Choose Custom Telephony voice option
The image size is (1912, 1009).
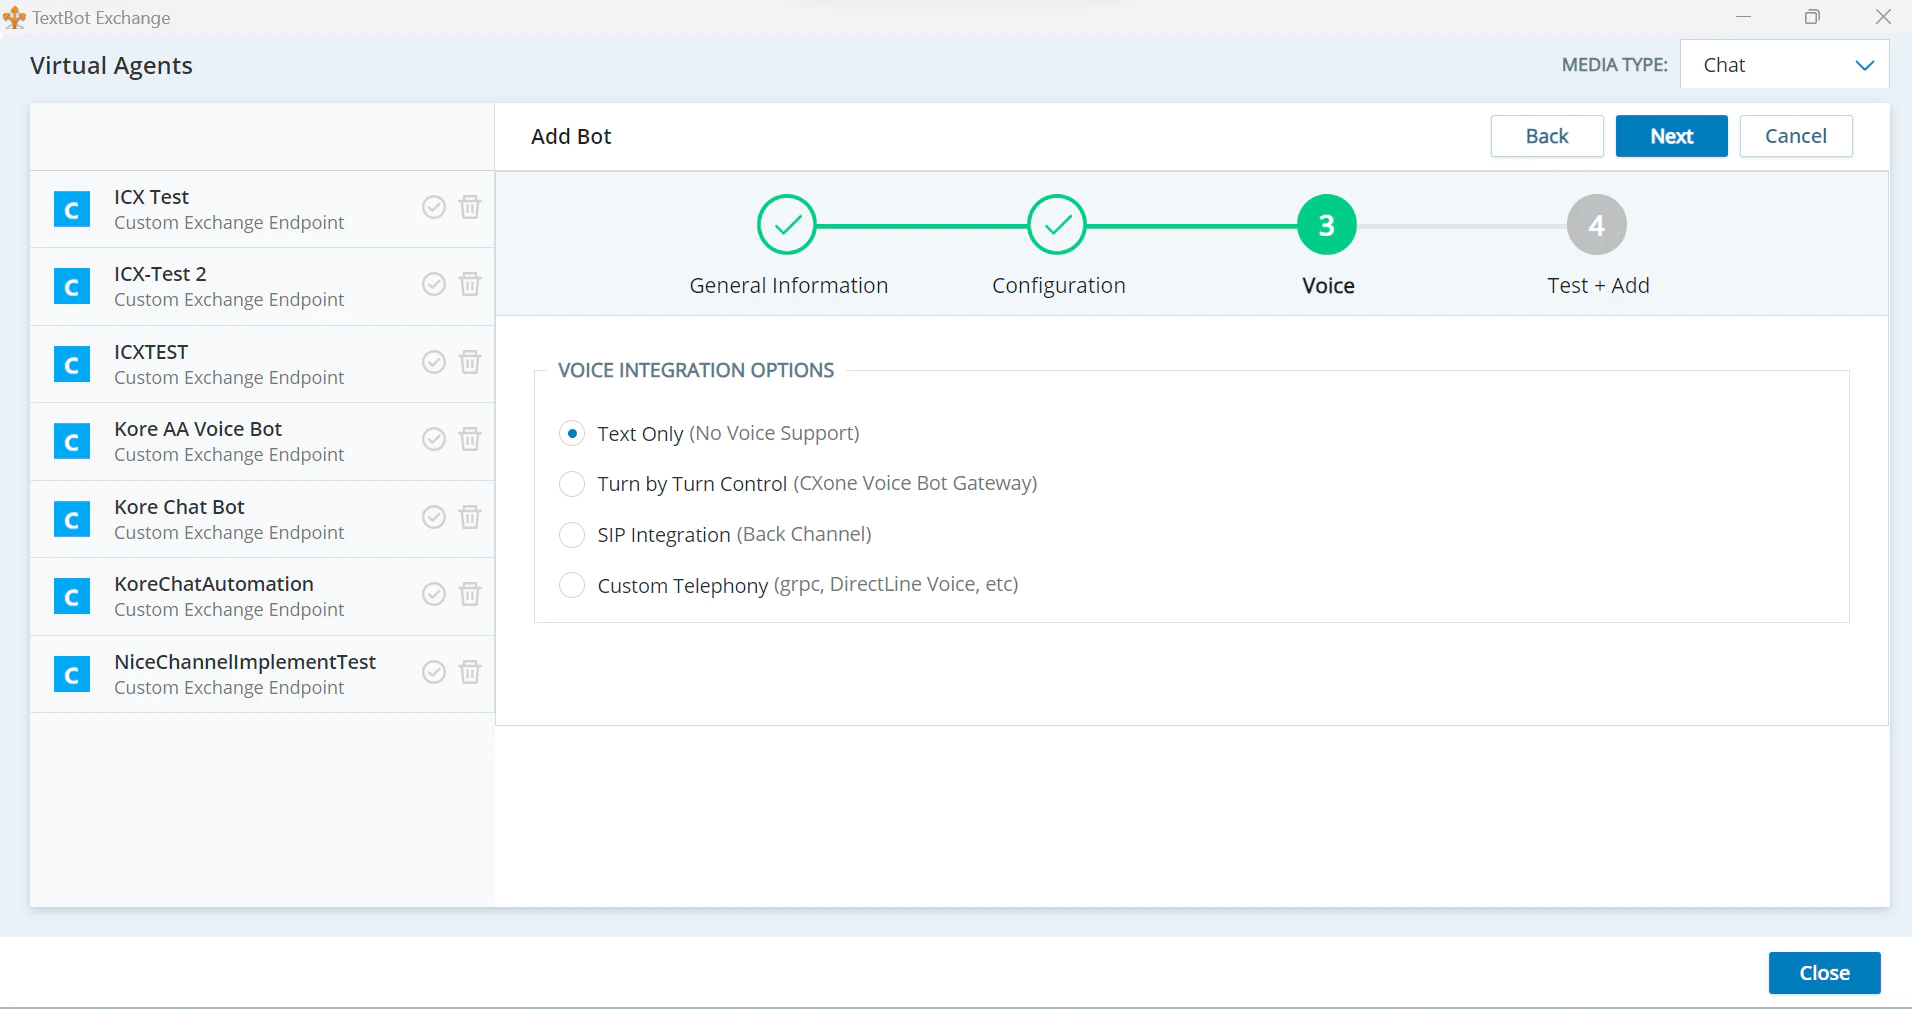pos(571,585)
